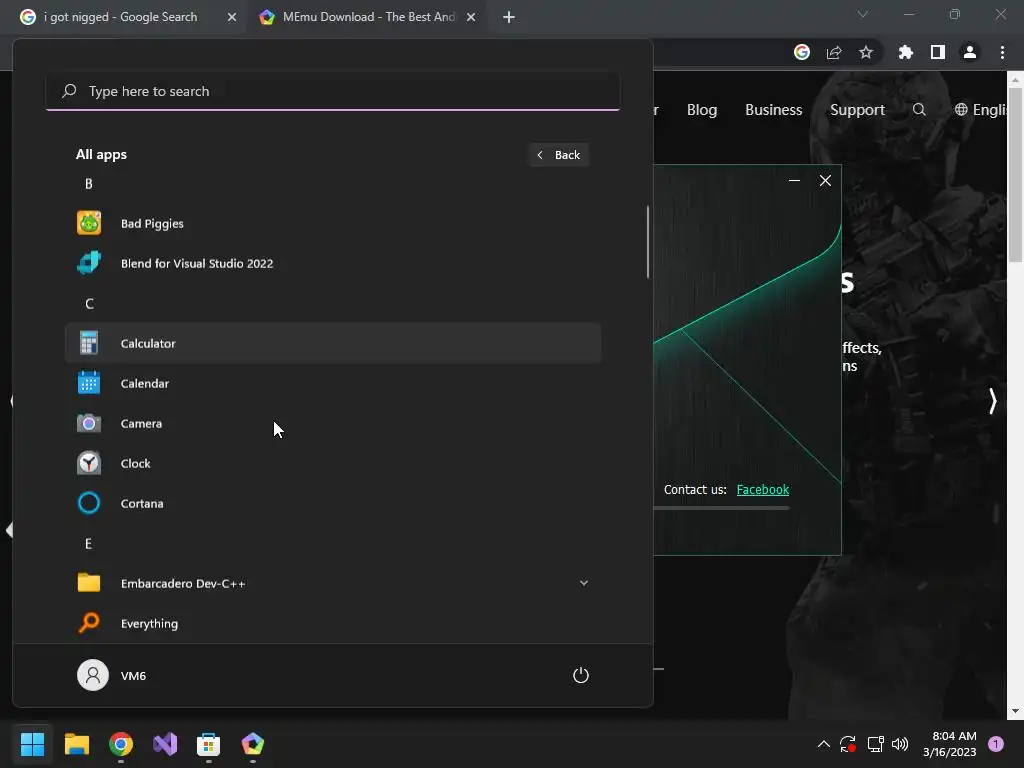
Task: Open Chrome three-dot menu
Action: [1002, 52]
